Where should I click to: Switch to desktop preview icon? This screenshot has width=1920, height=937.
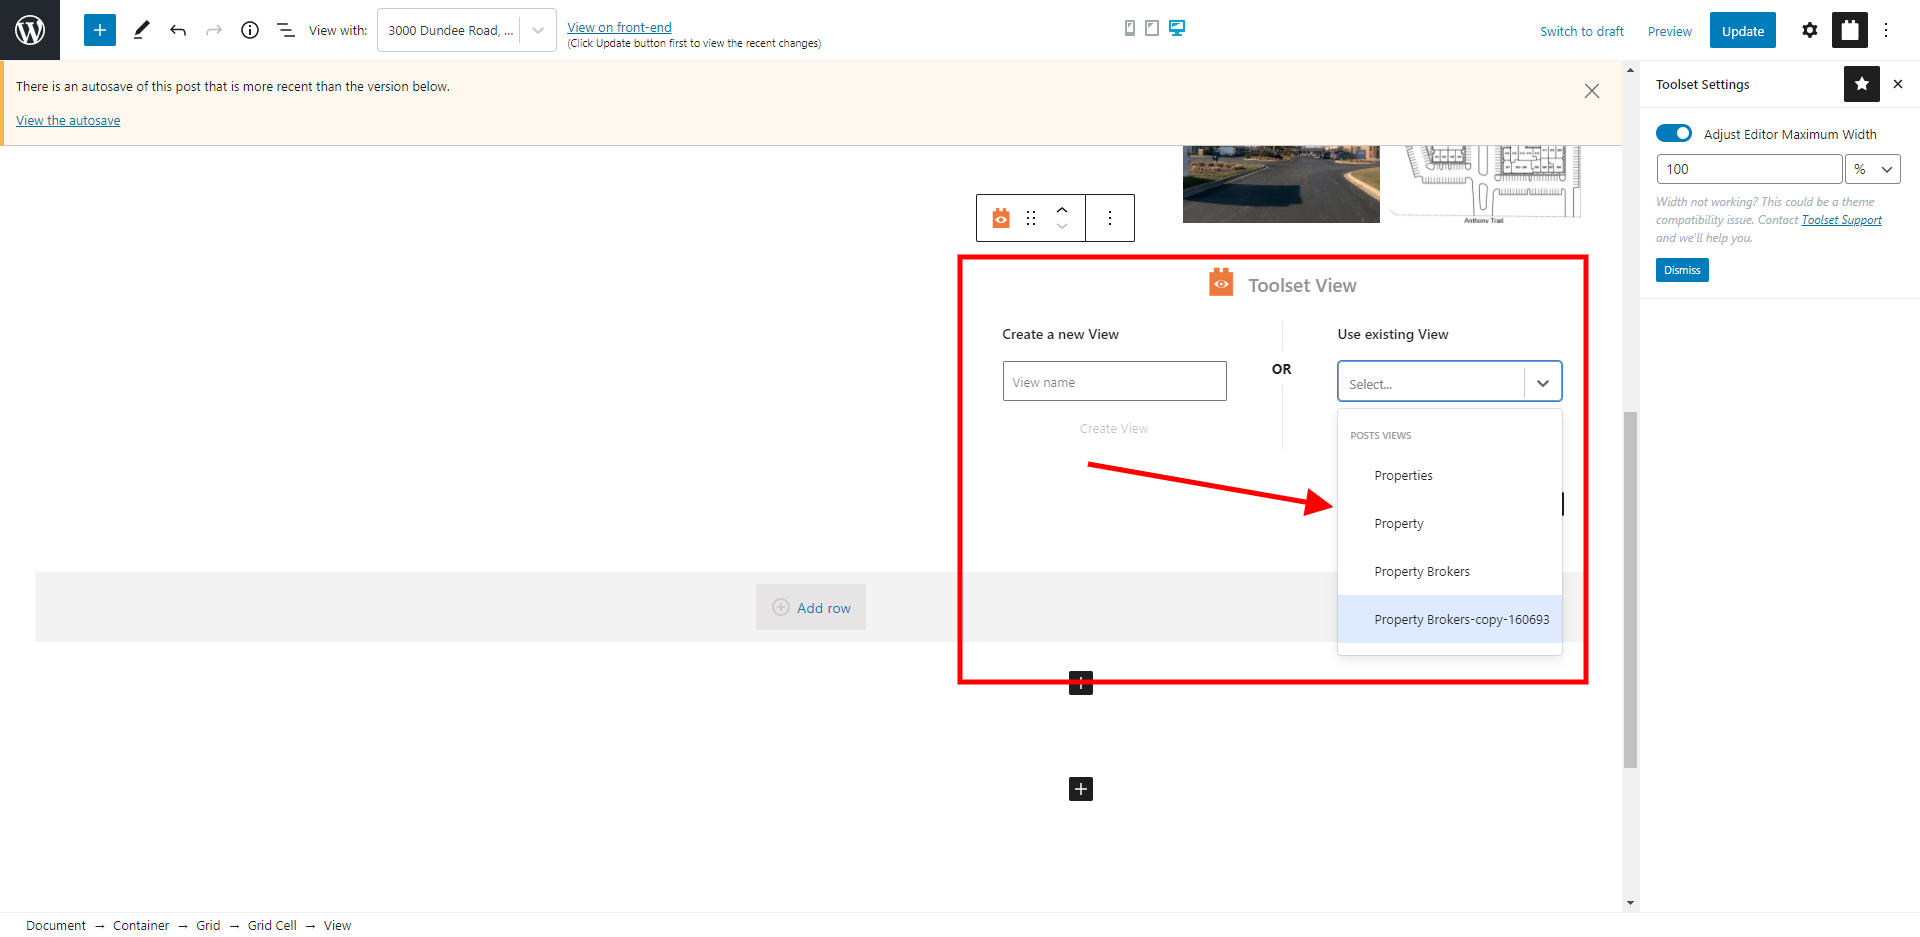pos(1177,28)
